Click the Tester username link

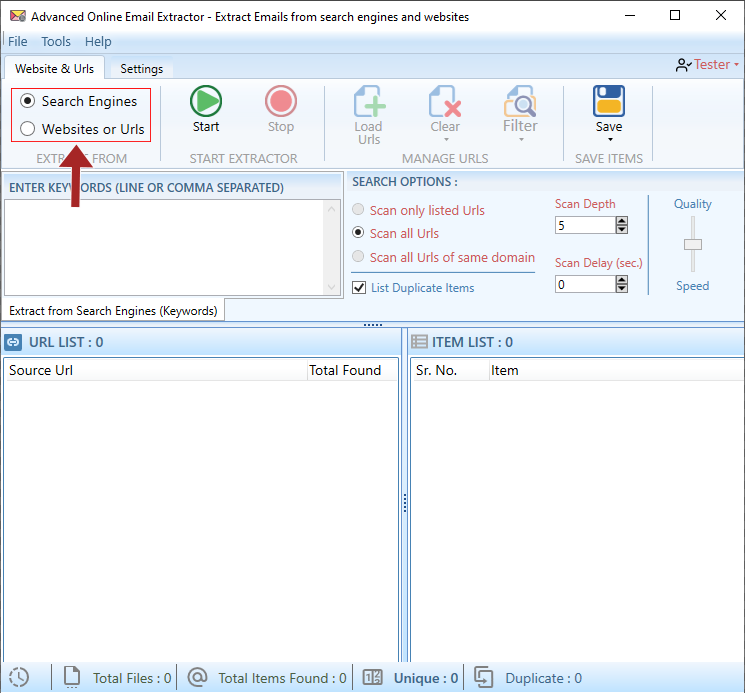[712, 65]
